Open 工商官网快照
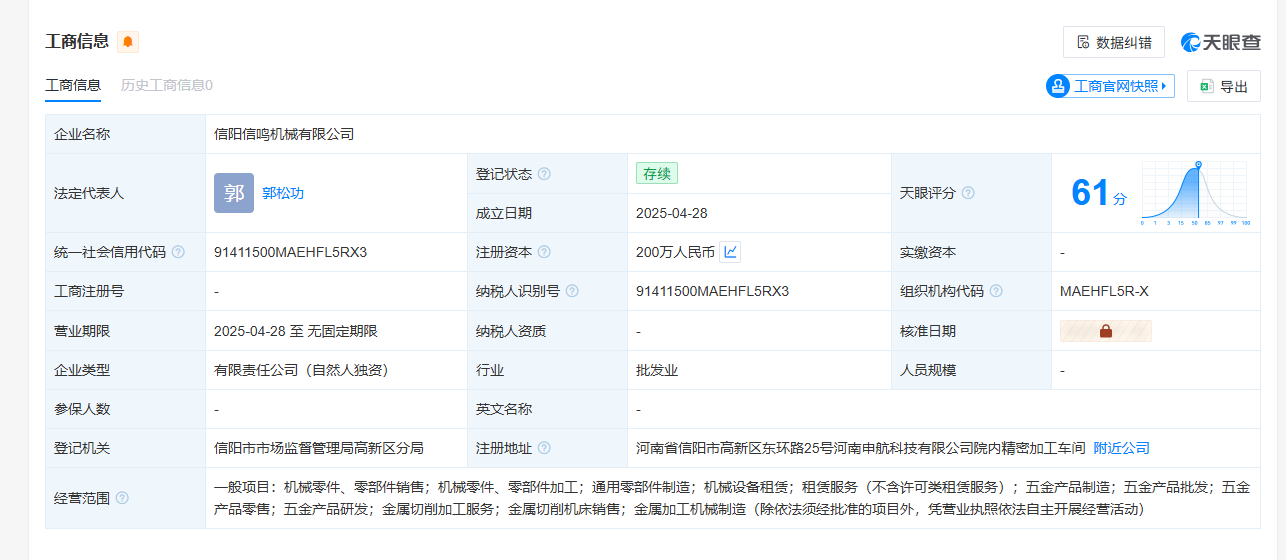Image resolution: width=1286 pixels, height=560 pixels. [1110, 86]
